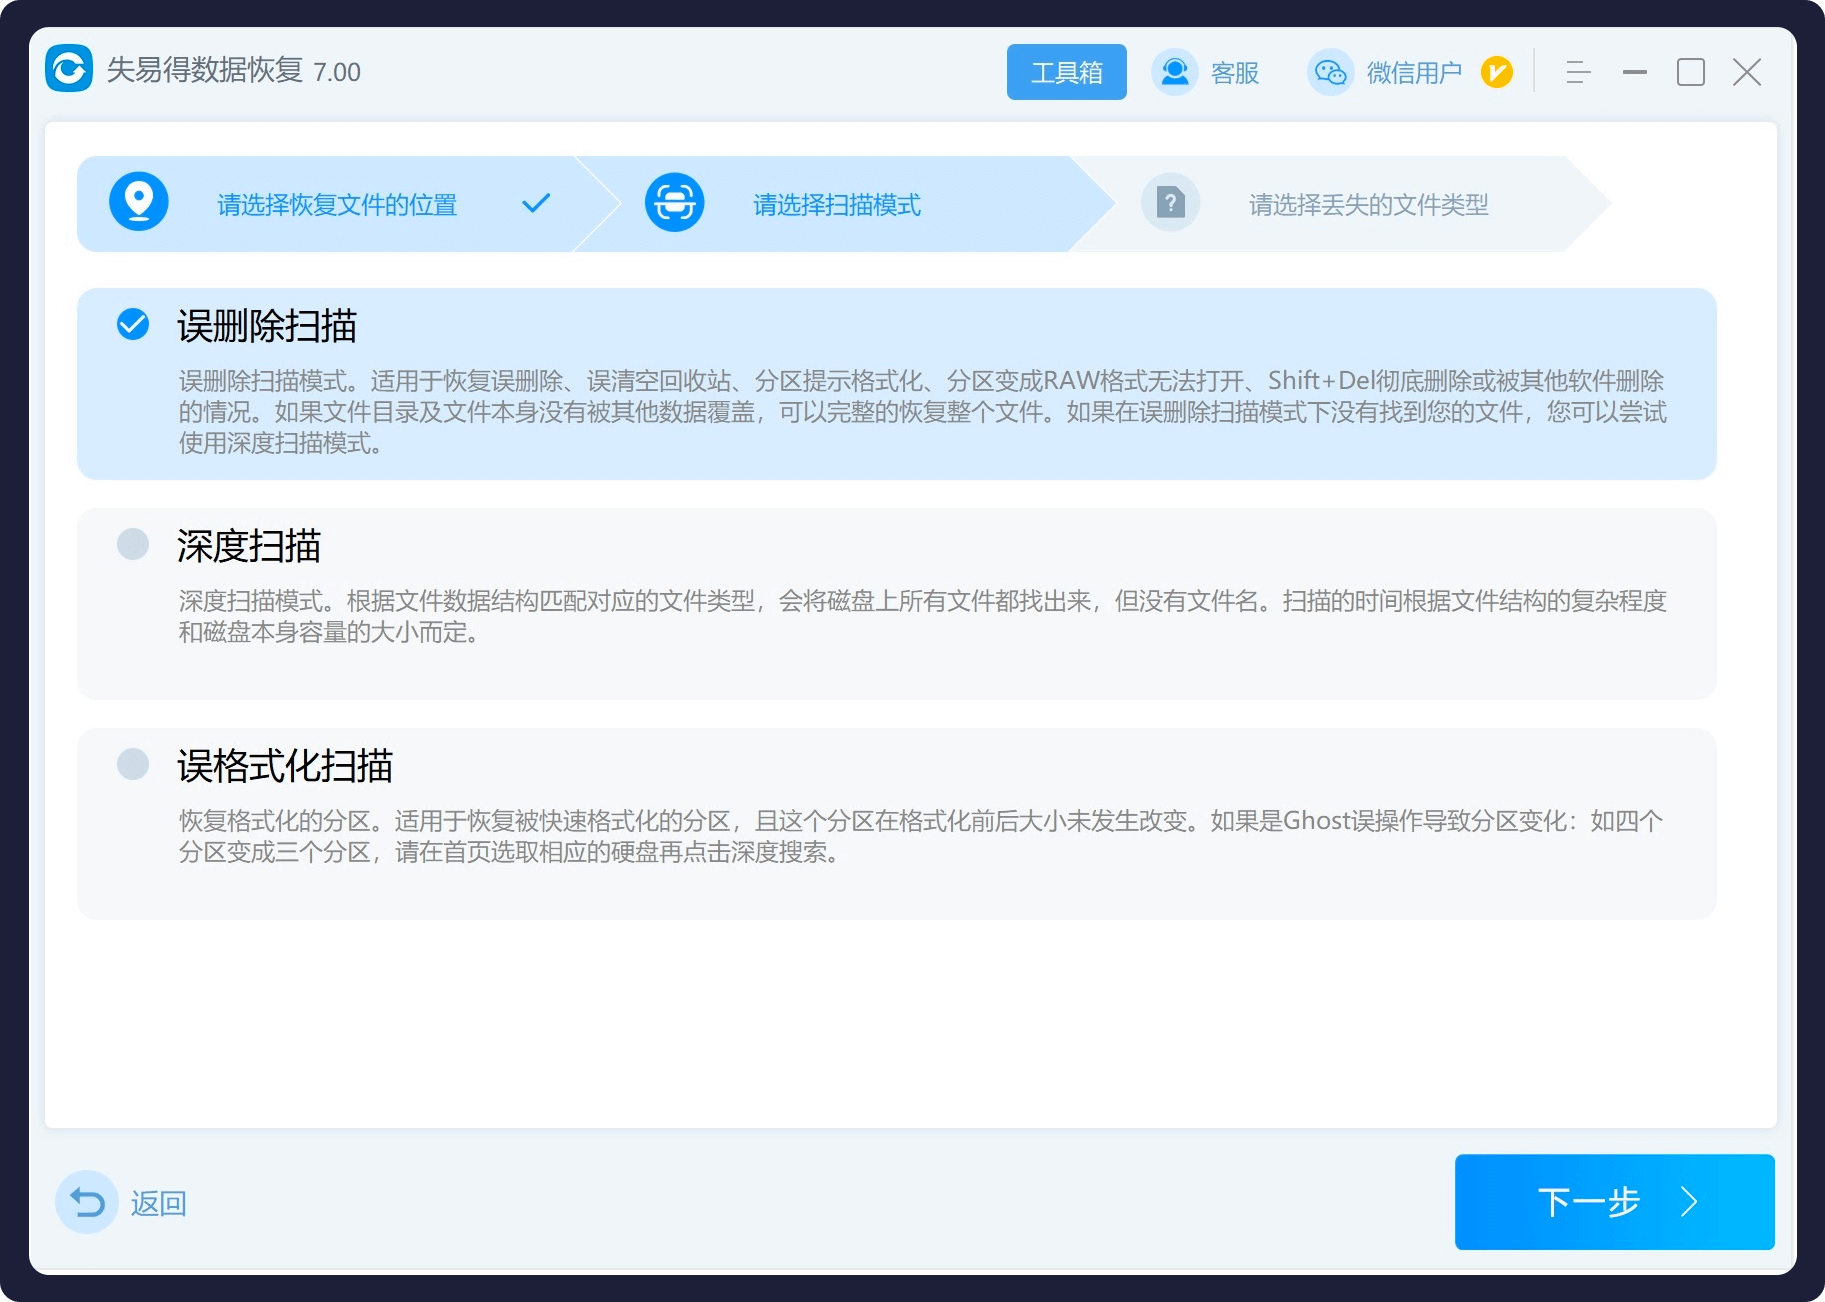
Task: Click the 深度扫描 description text
Action: tap(922, 616)
